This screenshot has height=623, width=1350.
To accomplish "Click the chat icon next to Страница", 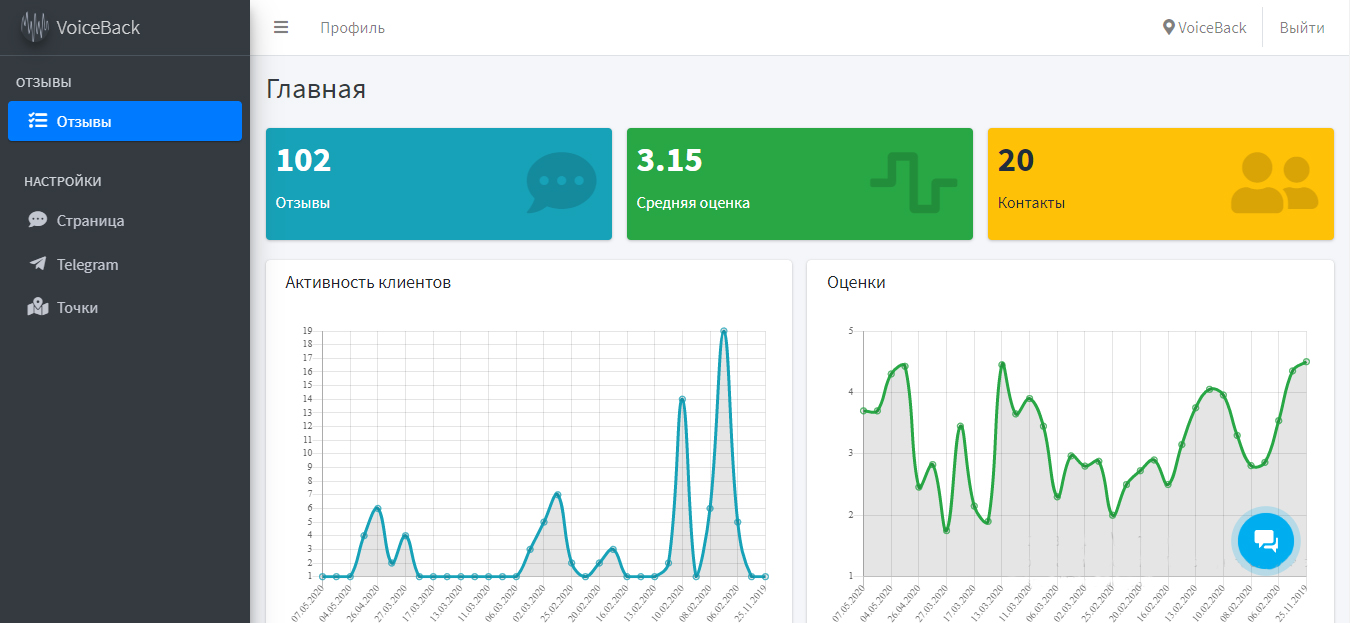I will [x=38, y=220].
